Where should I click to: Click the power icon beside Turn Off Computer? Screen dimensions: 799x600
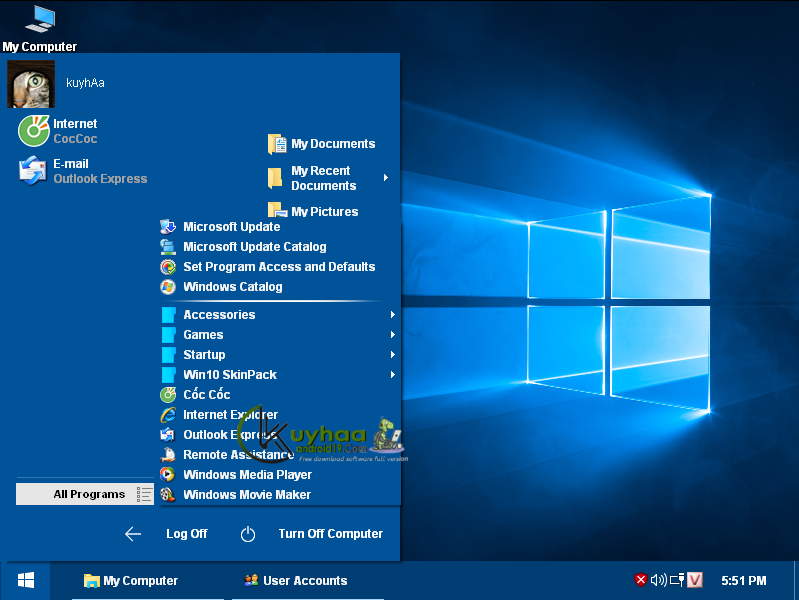pos(248,534)
